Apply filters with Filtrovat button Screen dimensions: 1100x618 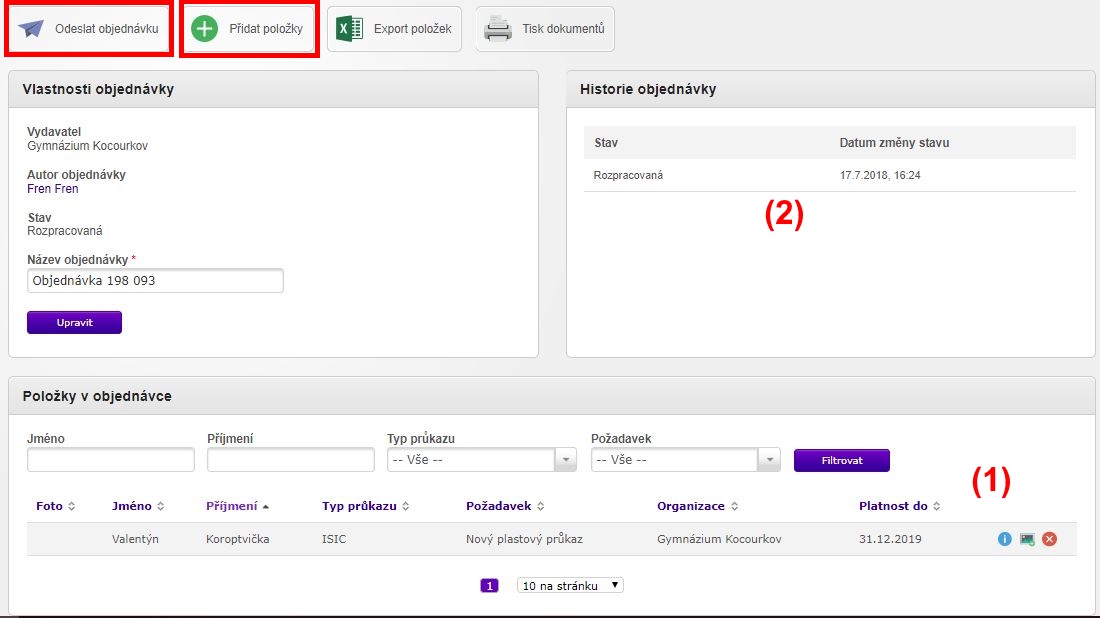(842, 460)
